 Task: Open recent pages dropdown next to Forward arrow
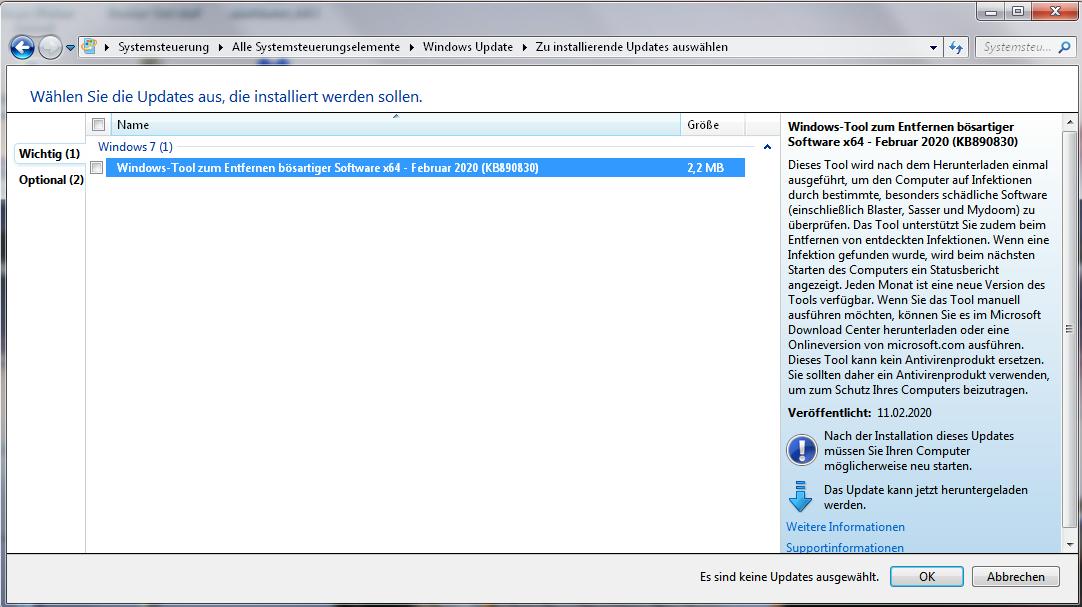click(x=70, y=48)
